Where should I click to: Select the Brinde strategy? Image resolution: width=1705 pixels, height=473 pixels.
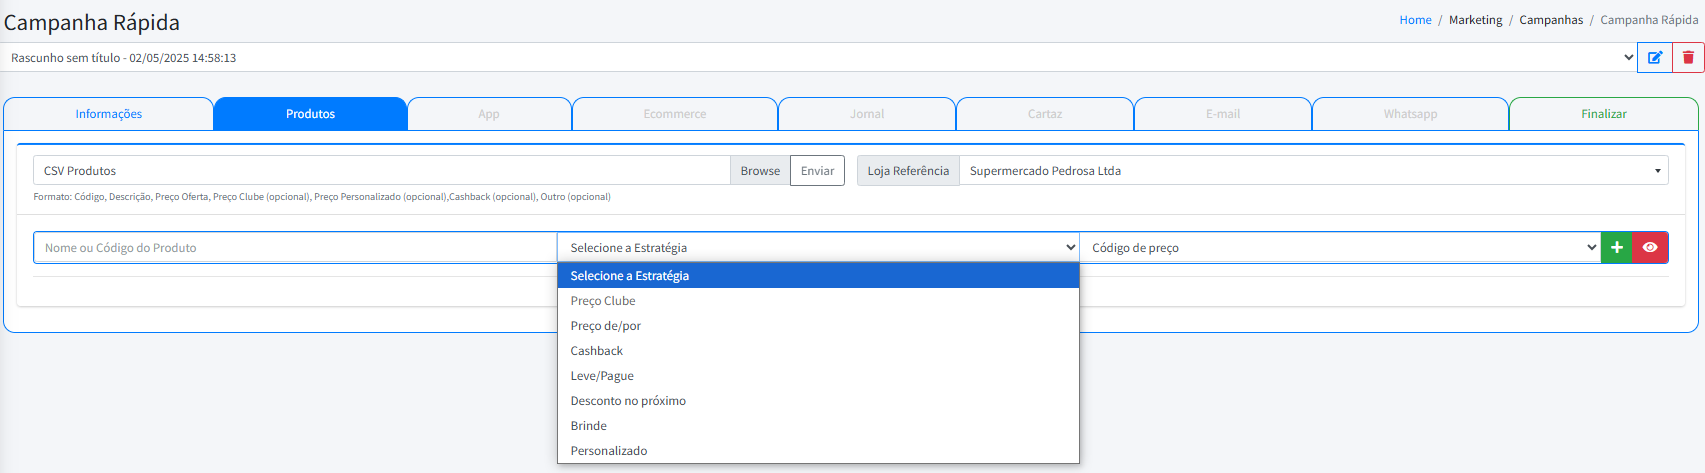pyautogui.click(x=589, y=426)
